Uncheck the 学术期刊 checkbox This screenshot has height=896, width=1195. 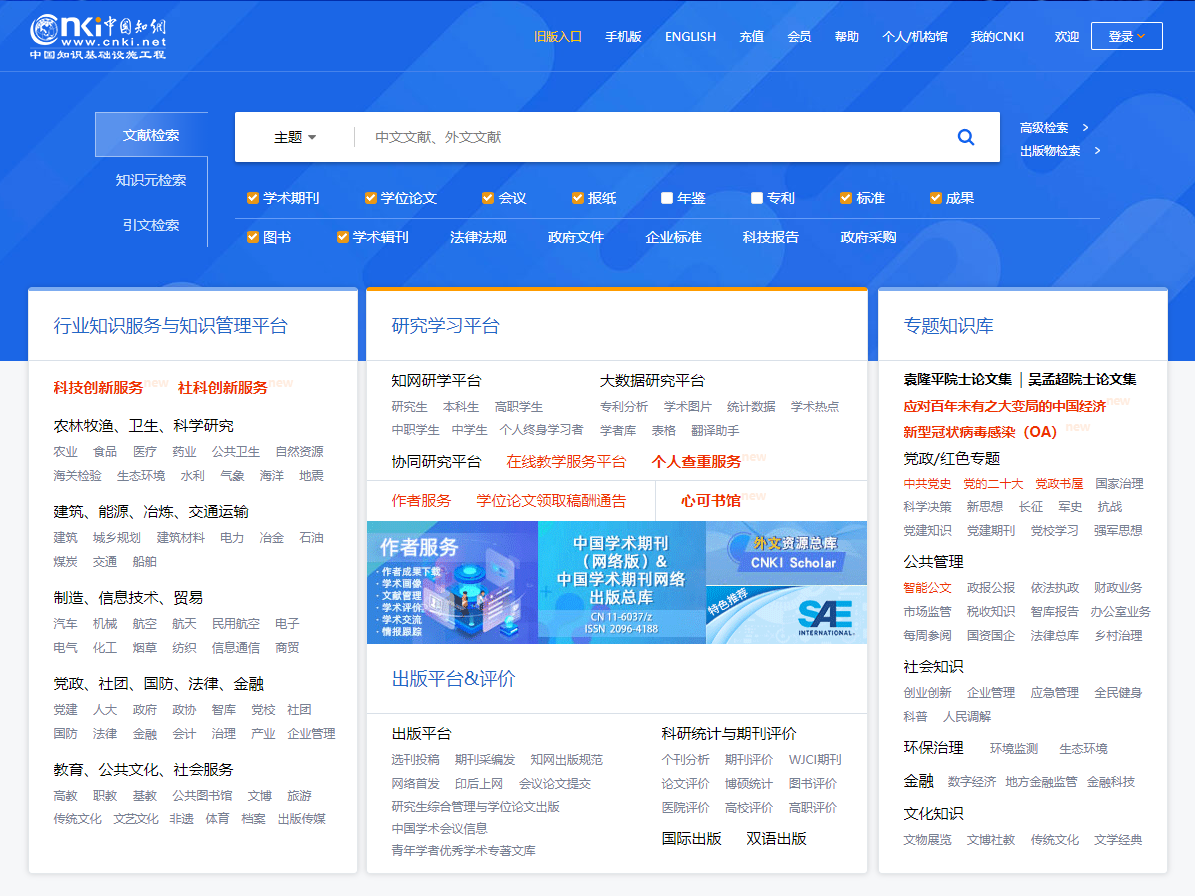pyautogui.click(x=253, y=198)
